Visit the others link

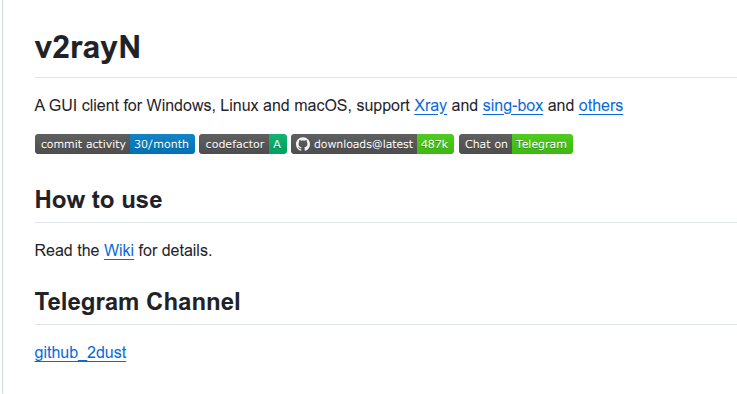(x=601, y=105)
